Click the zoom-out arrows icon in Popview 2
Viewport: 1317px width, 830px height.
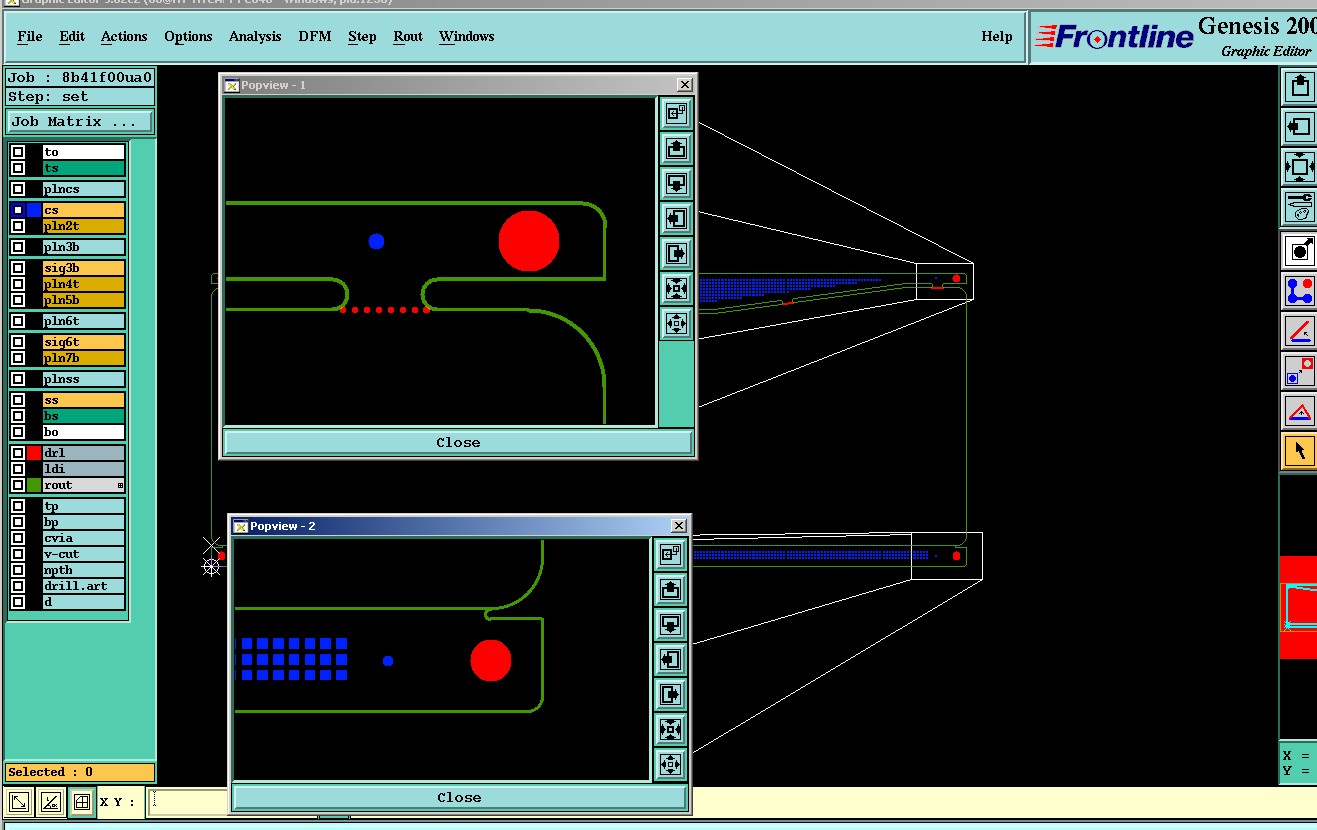[670, 764]
